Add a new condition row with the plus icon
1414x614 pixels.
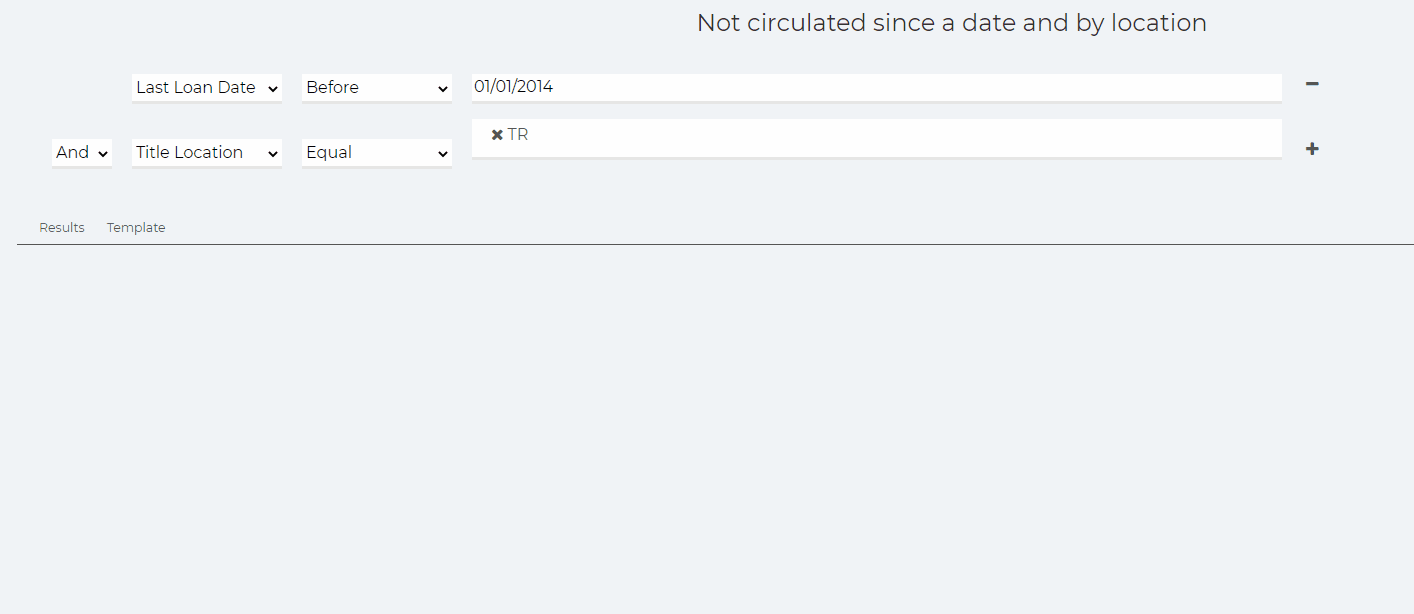[1312, 149]
